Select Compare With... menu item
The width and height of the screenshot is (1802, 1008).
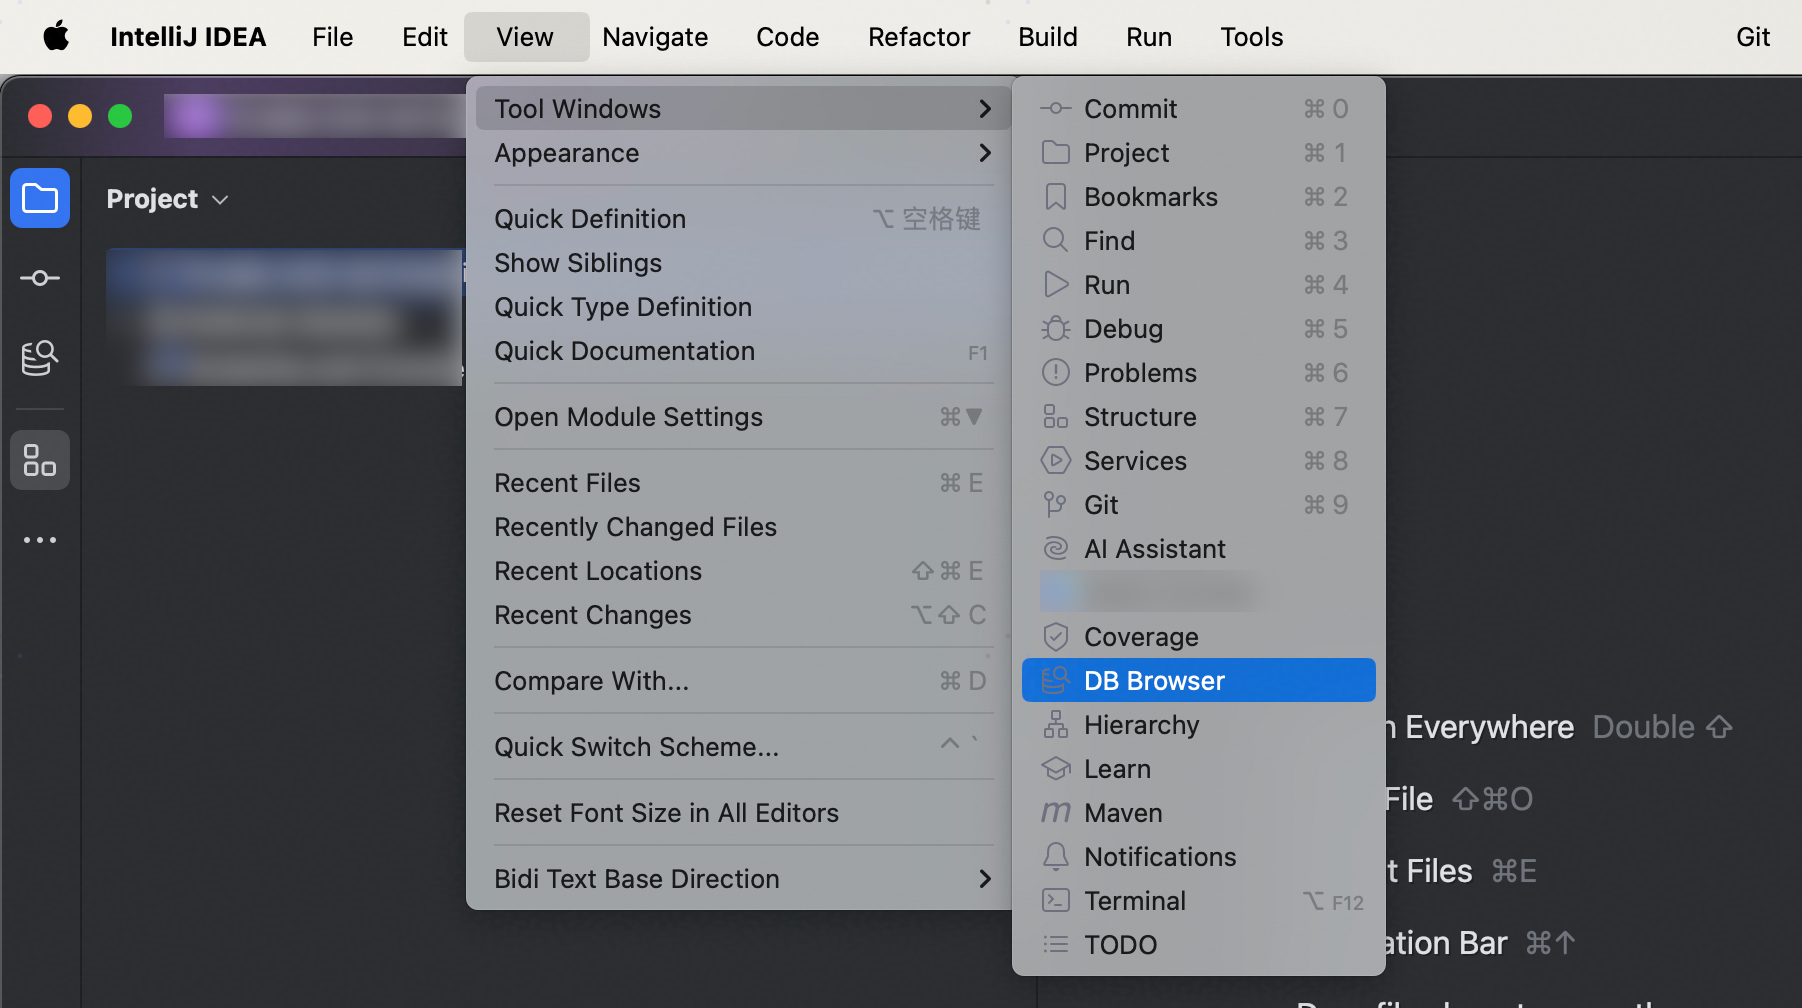pyautogui.click(x=740, y=680)
